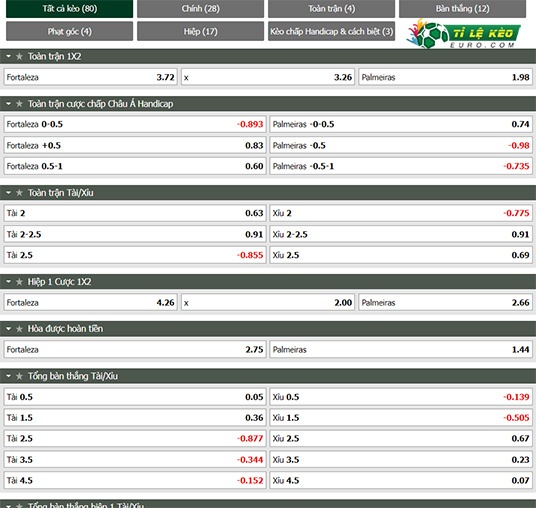This screenshot has width=536, height=508.
Task: Bet Palmeiras first half at 2.66
Action: (445, 303)
